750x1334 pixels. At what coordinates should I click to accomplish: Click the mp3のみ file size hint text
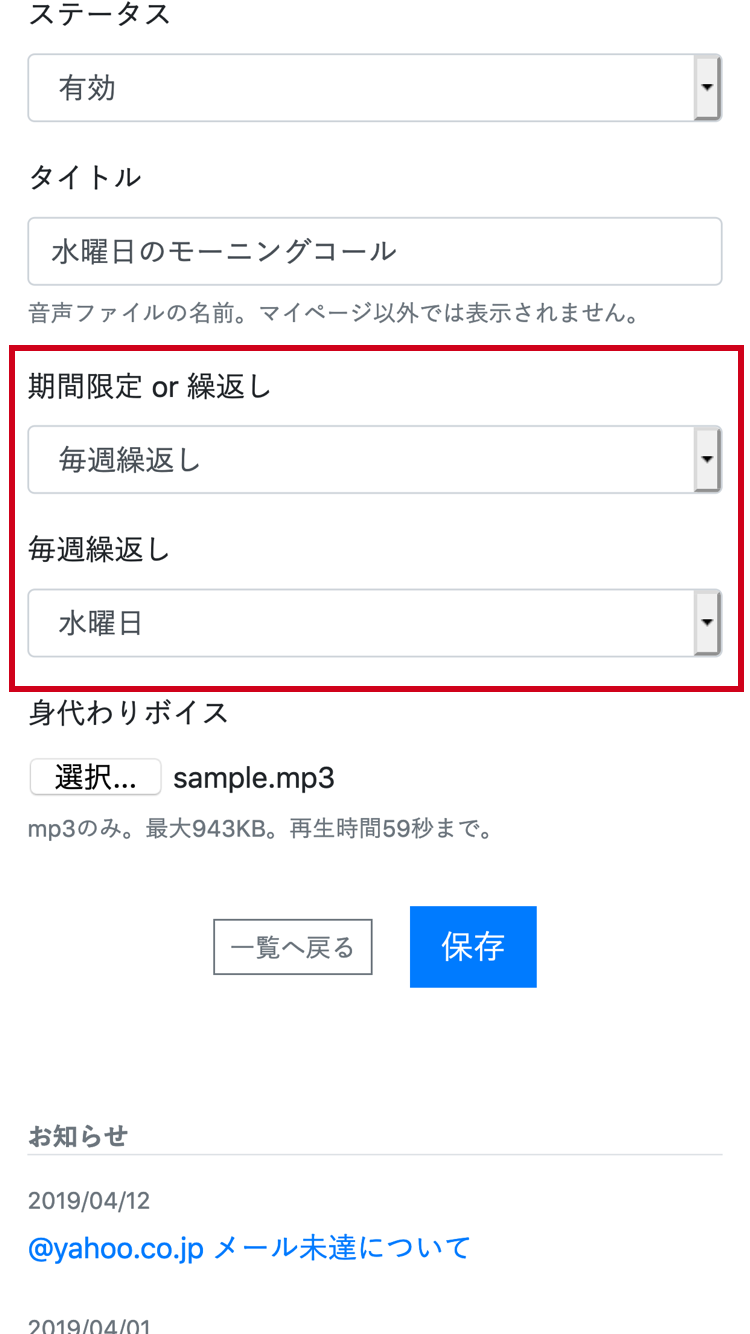click(260, 830)
